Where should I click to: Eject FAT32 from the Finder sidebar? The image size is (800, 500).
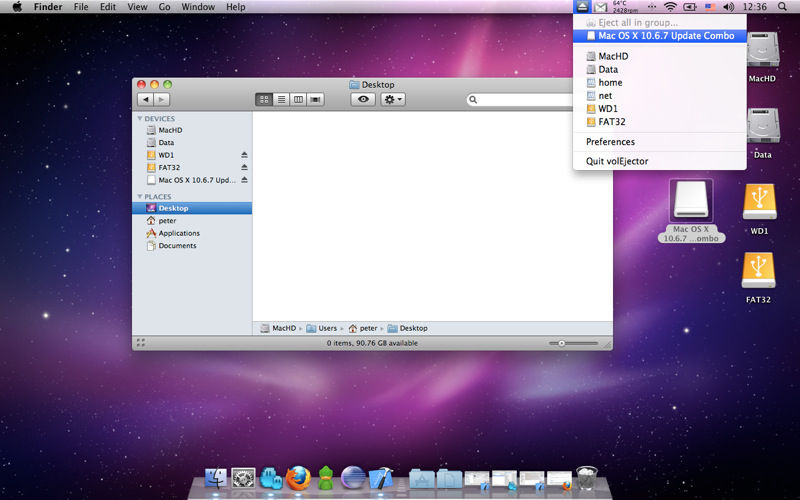click(x=244, y=167)
